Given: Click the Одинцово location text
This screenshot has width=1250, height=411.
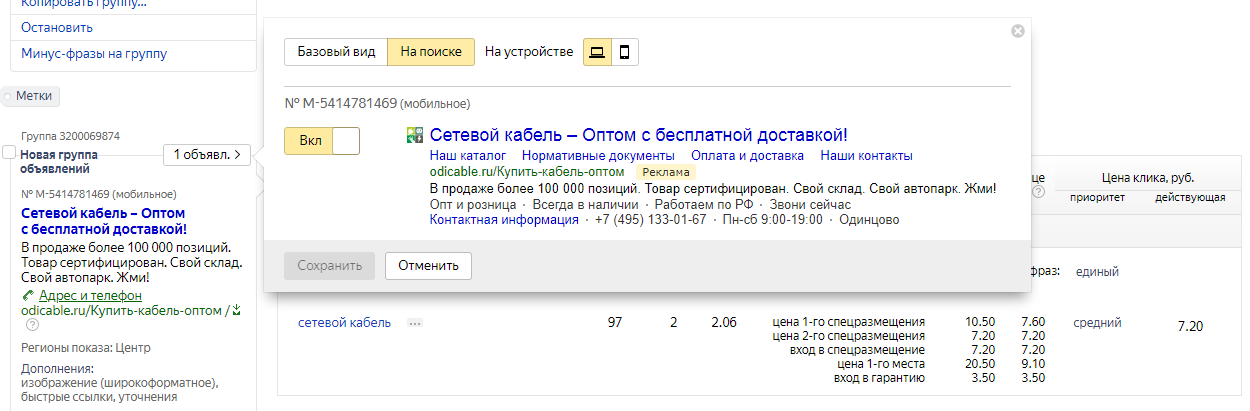Looking at the screenshot, I should [869, 220].
